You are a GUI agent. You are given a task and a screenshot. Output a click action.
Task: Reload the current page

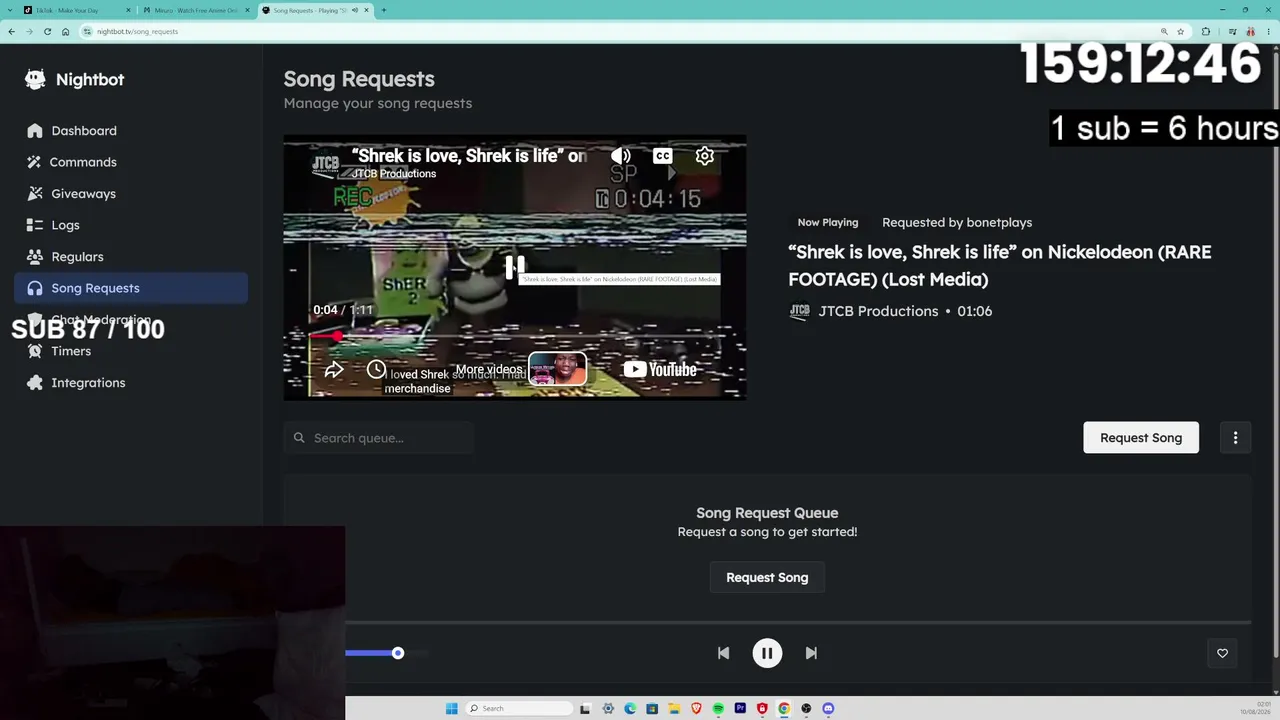47,32
